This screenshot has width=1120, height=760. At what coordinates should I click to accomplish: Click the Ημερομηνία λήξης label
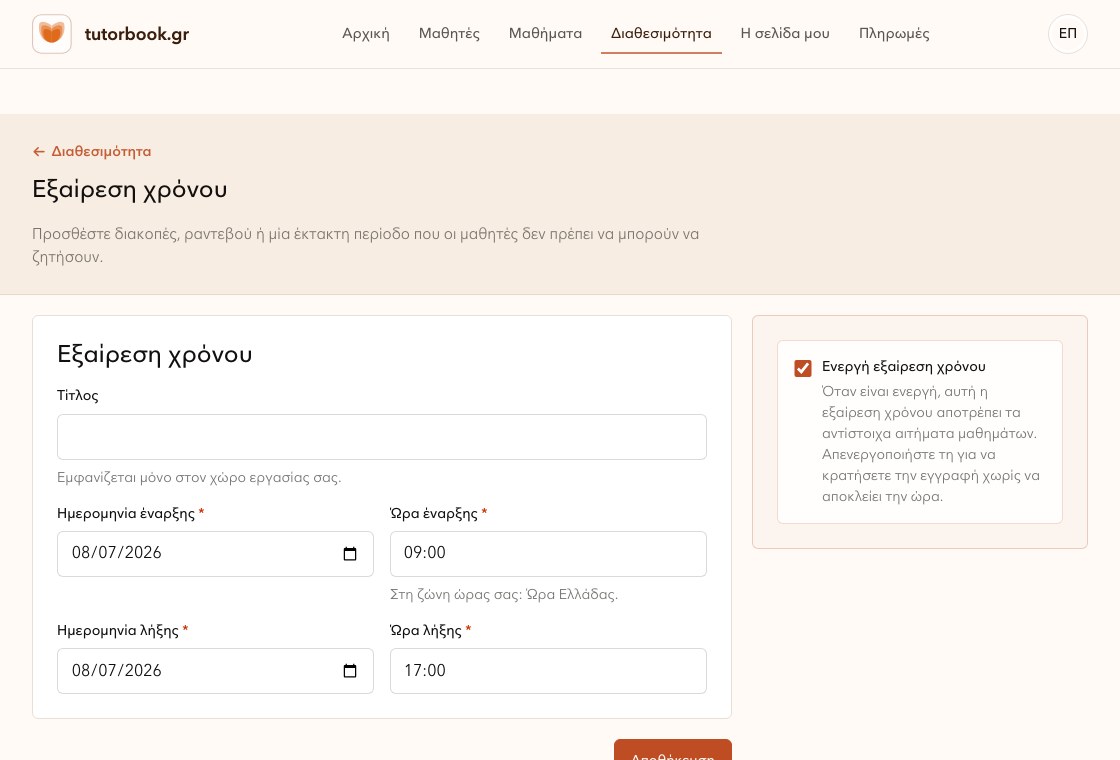pyautogui.click(x=118, y=631)
